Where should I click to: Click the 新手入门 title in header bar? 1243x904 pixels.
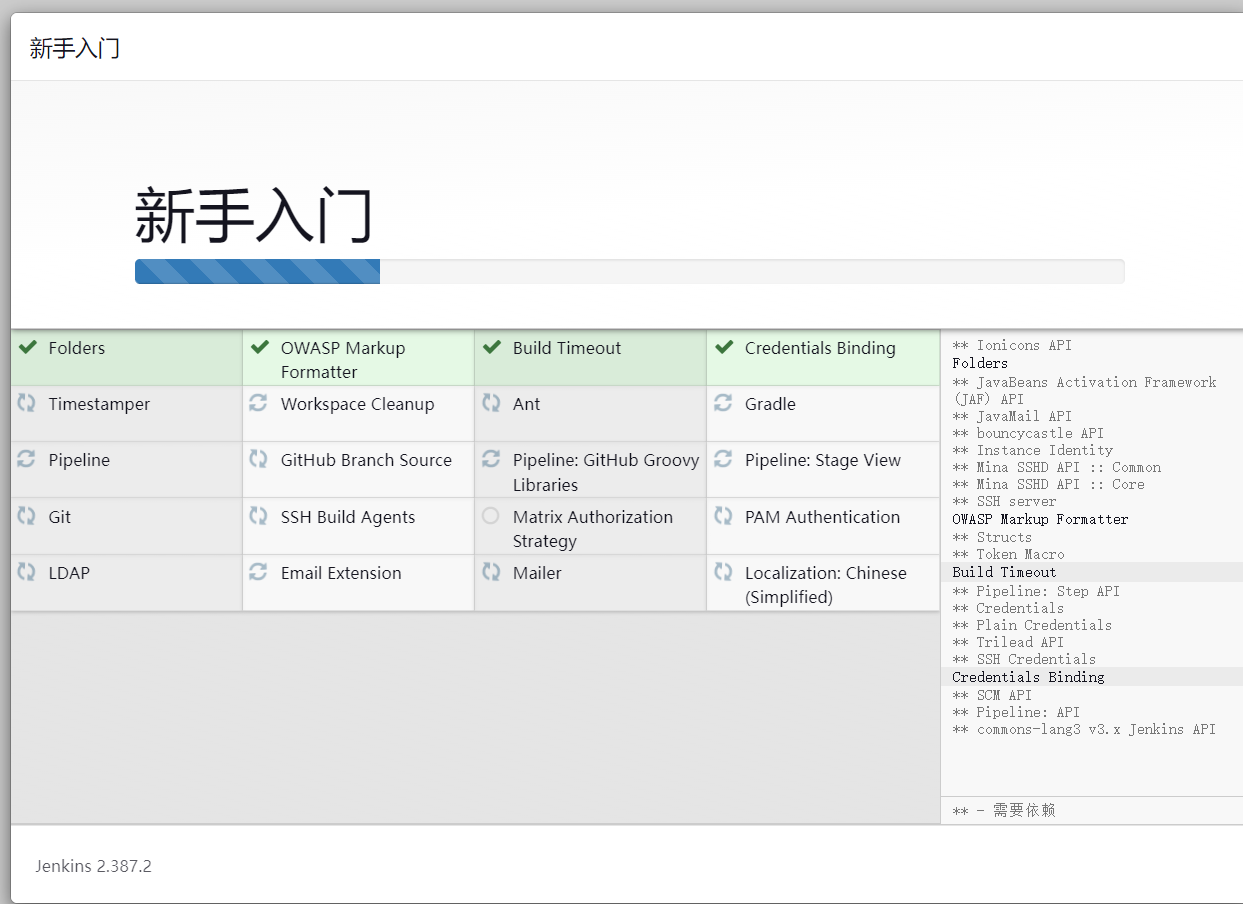[x=75, y=48]
